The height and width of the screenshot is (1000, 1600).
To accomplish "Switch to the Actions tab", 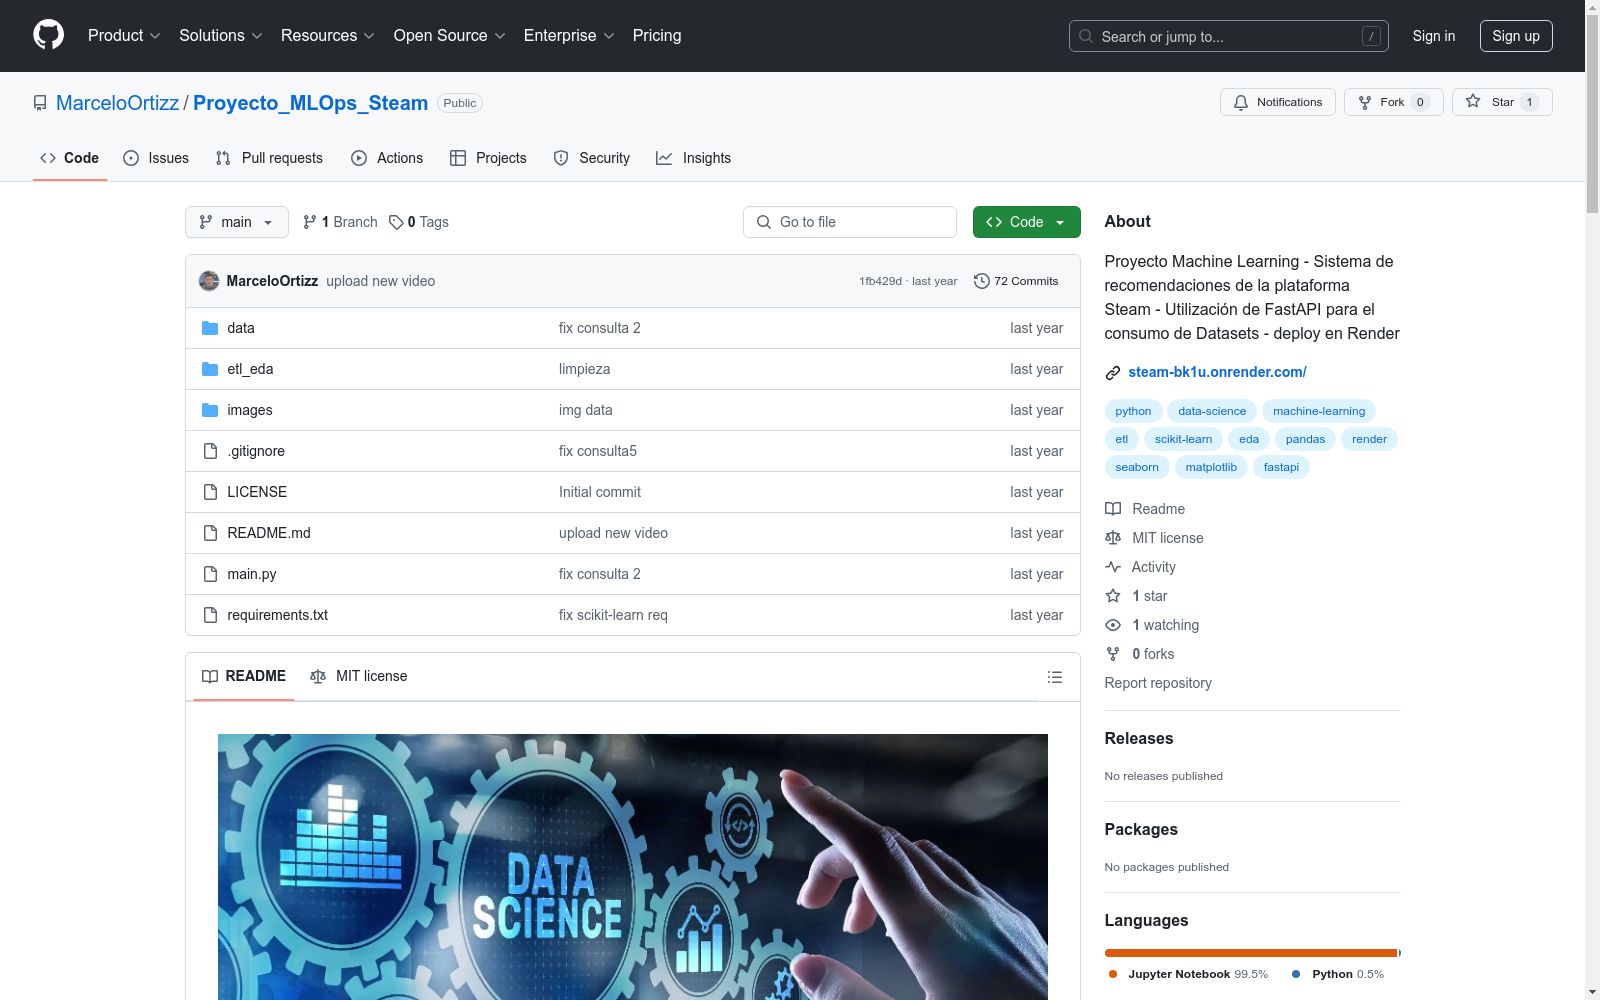I will click(x=387, y=158).
